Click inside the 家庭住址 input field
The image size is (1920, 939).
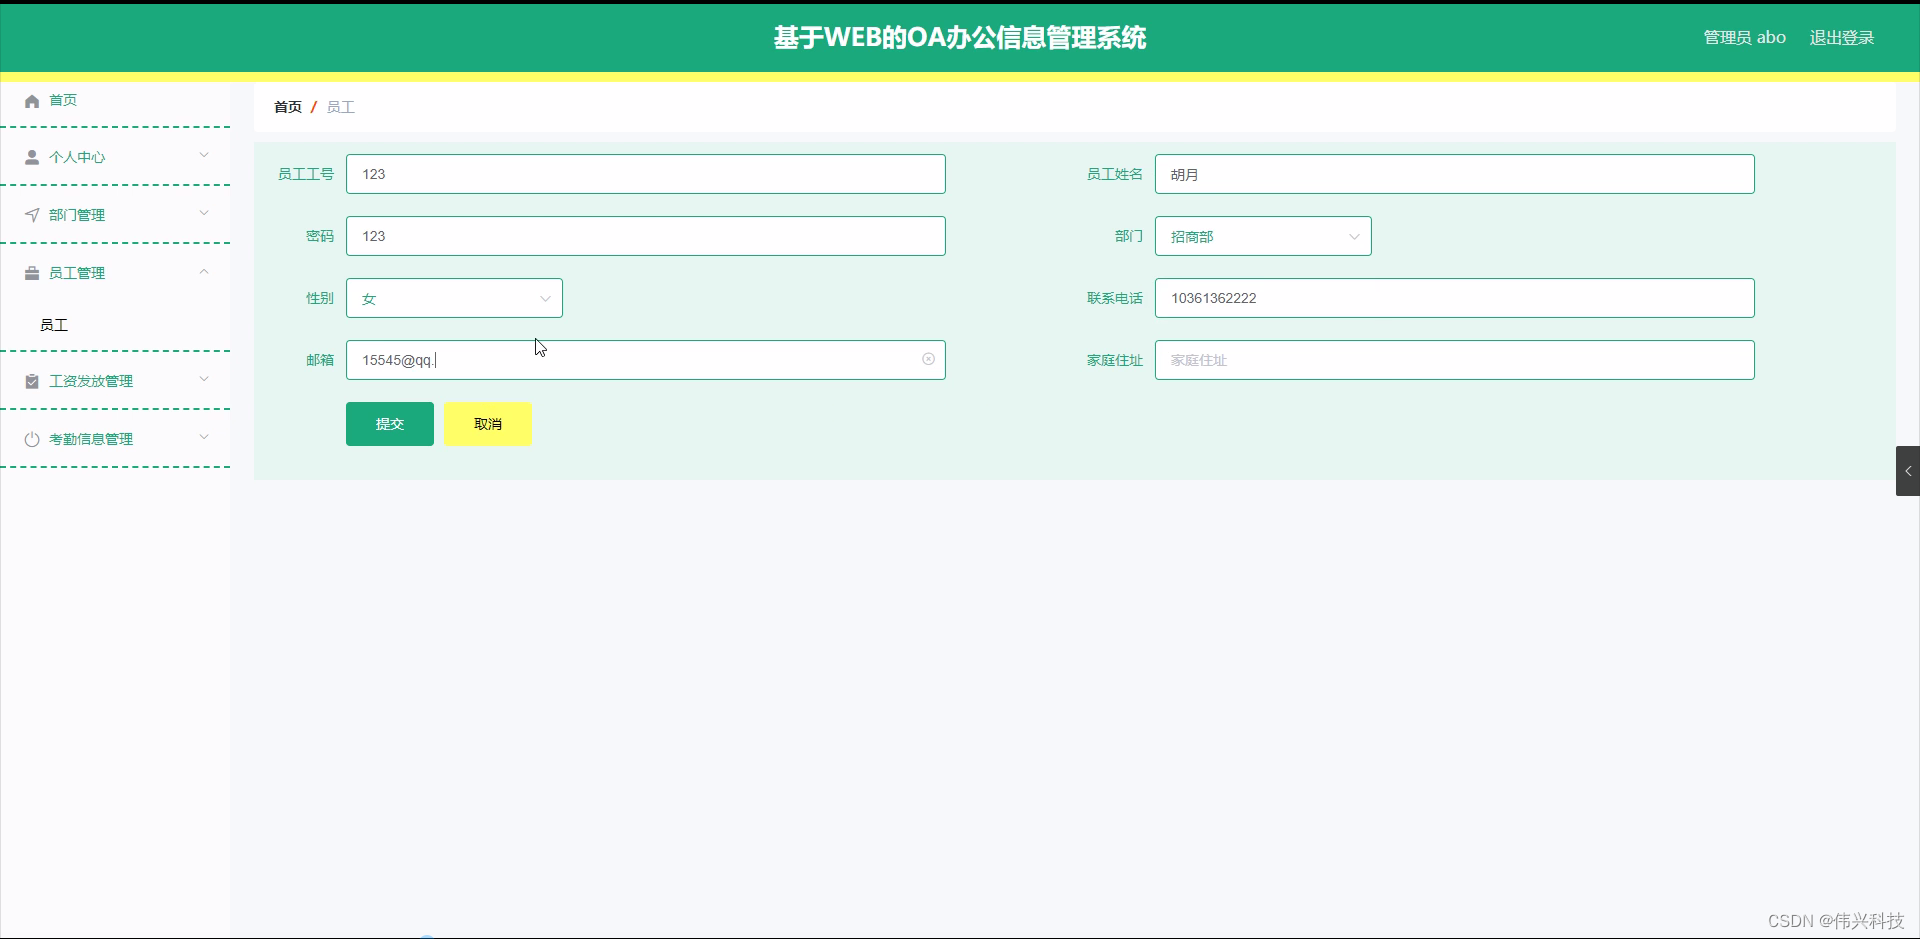[1453, 359]
